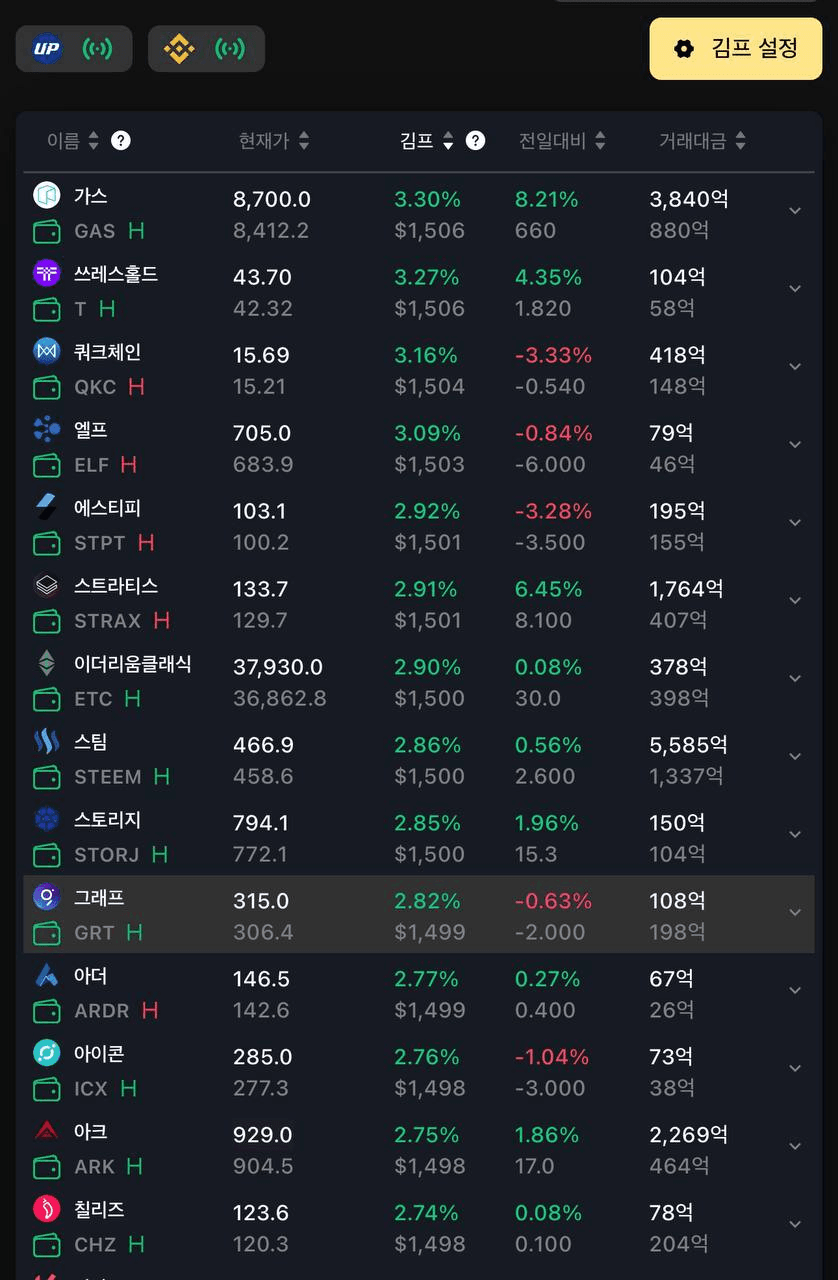Click the STEEM coin logo icon

click(x=47, y=741)
